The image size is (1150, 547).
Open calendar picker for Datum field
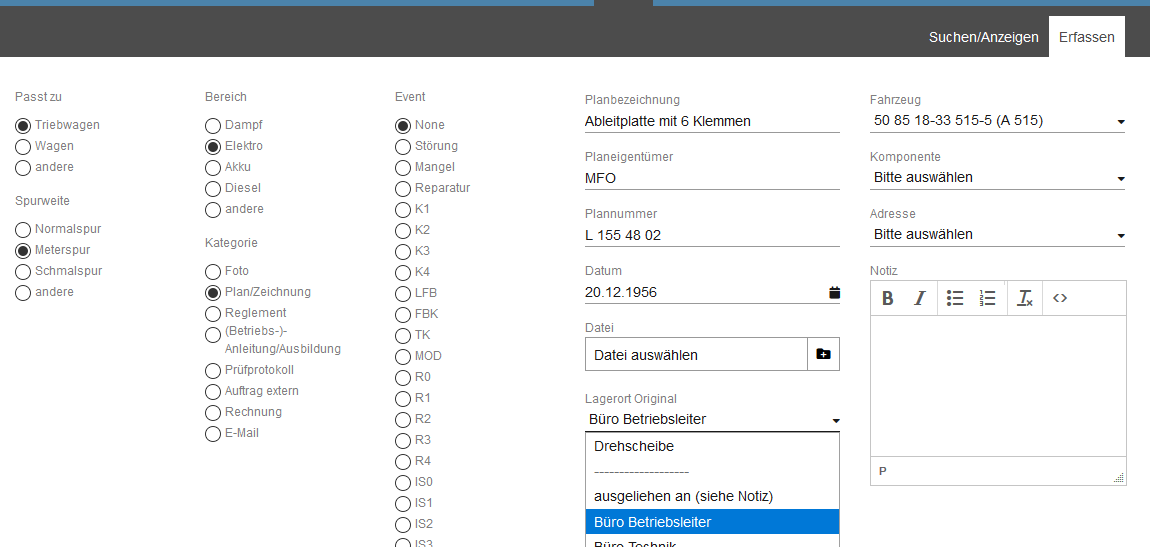[834, 293]
